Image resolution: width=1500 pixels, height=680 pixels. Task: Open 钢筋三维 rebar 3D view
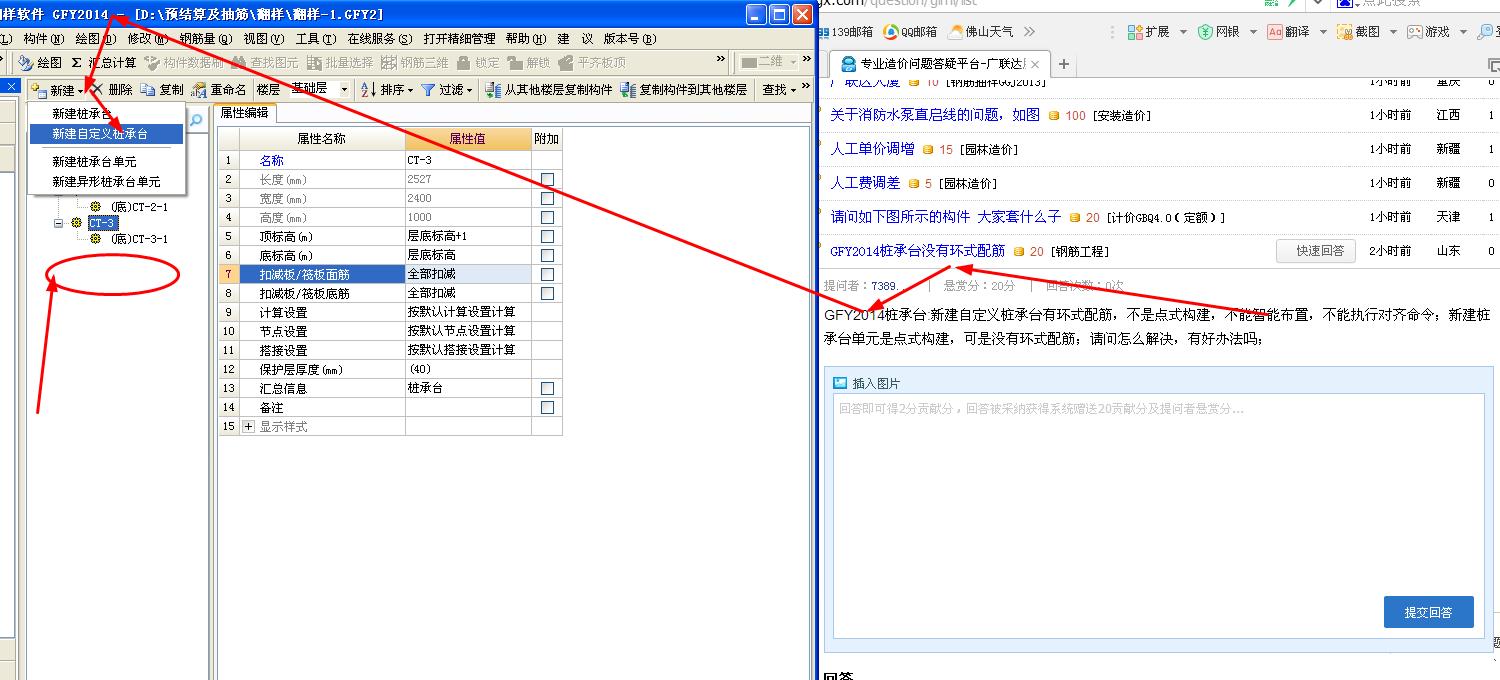point(415,63)
